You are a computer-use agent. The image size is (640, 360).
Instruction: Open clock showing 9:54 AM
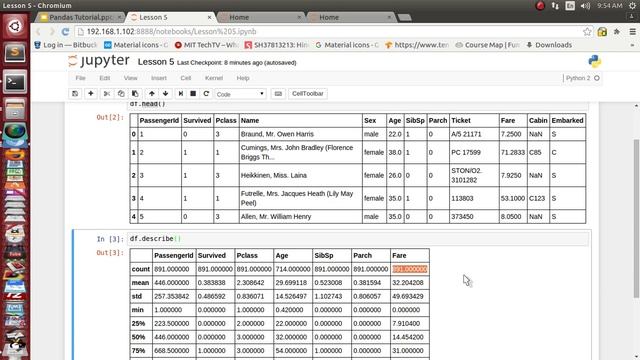610,6
